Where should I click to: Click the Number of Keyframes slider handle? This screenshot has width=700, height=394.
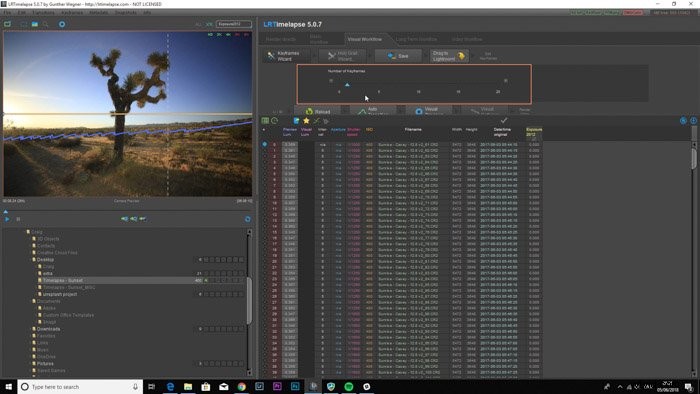(x=347, y=85)
